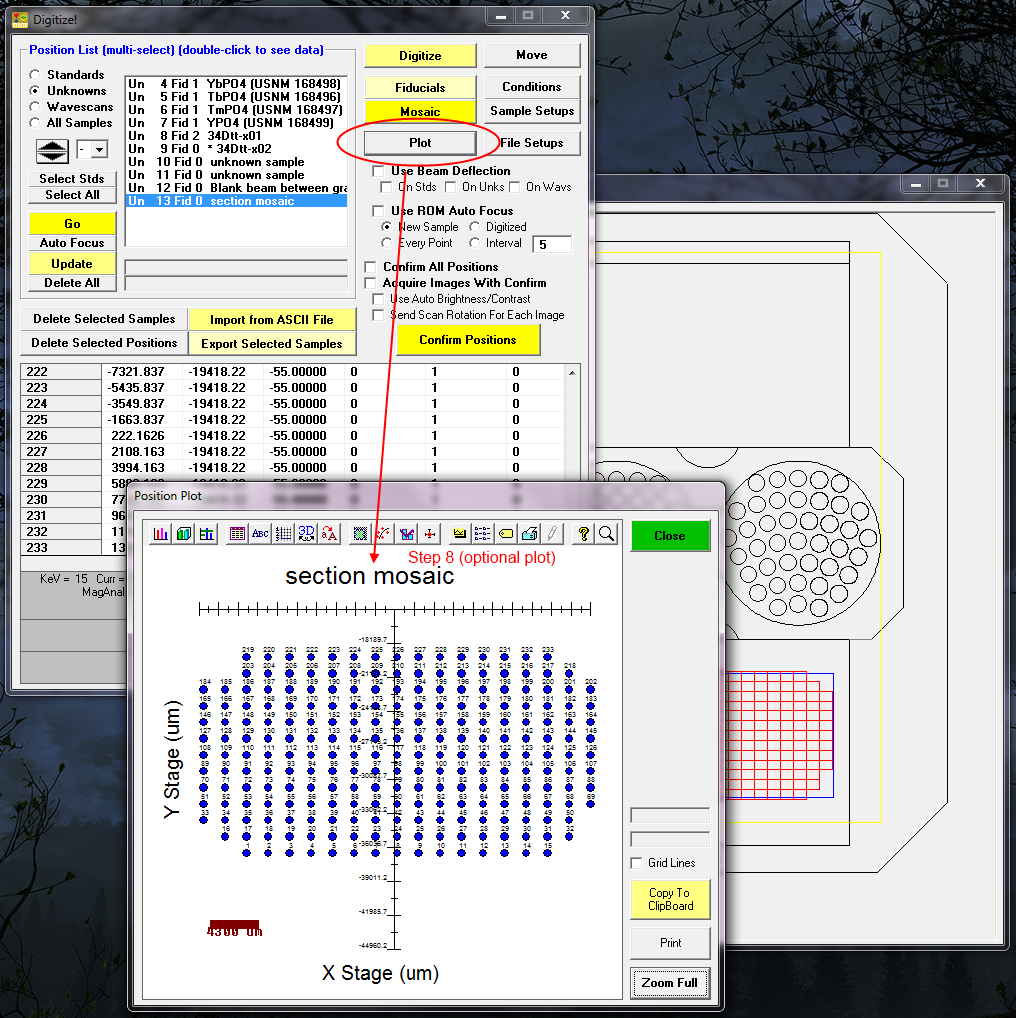Screen dimensions: 1016x1018
Task: Click the font size icon
Action: pyautogui.click(x=329, y=534)
